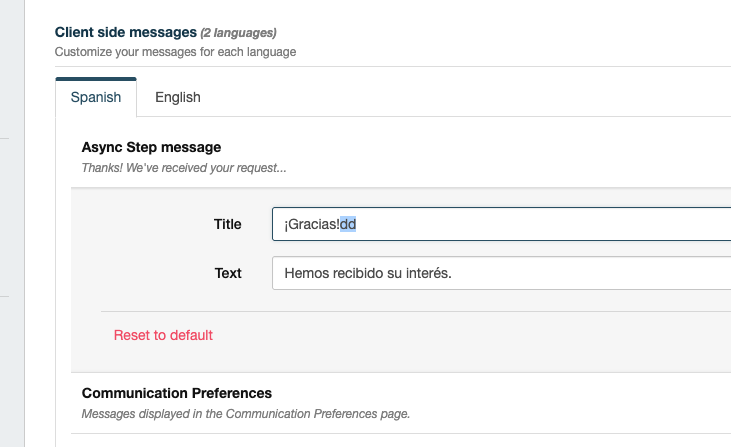Click the red Reset to default link
731x447 pixels.
[163, 335]
